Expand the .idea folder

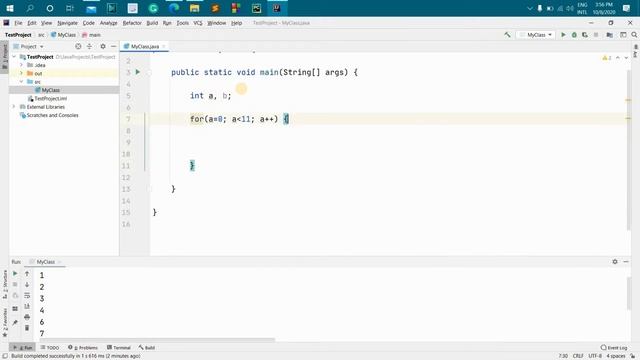[x=21, y=65]
